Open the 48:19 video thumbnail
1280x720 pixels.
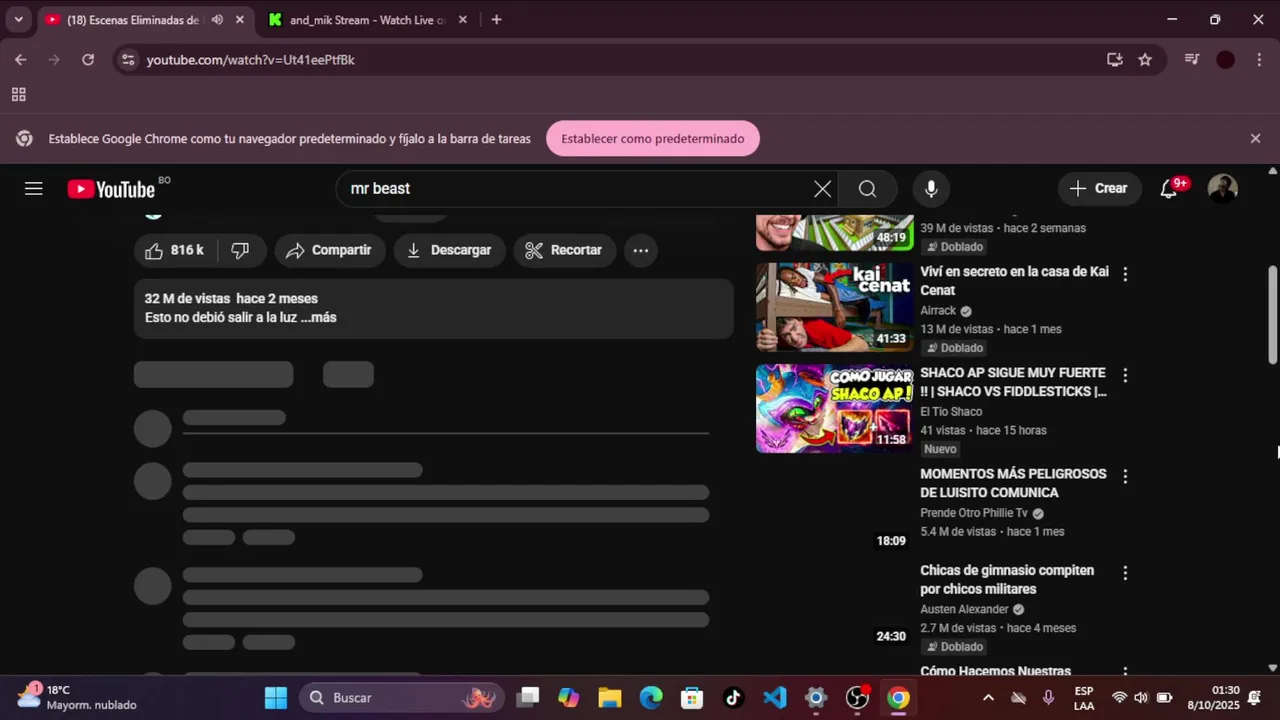[x=834, y=232]
